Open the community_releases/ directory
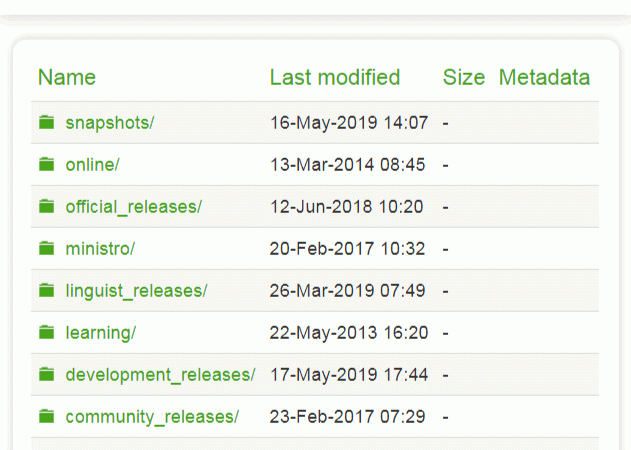 (x=152, y=417)
